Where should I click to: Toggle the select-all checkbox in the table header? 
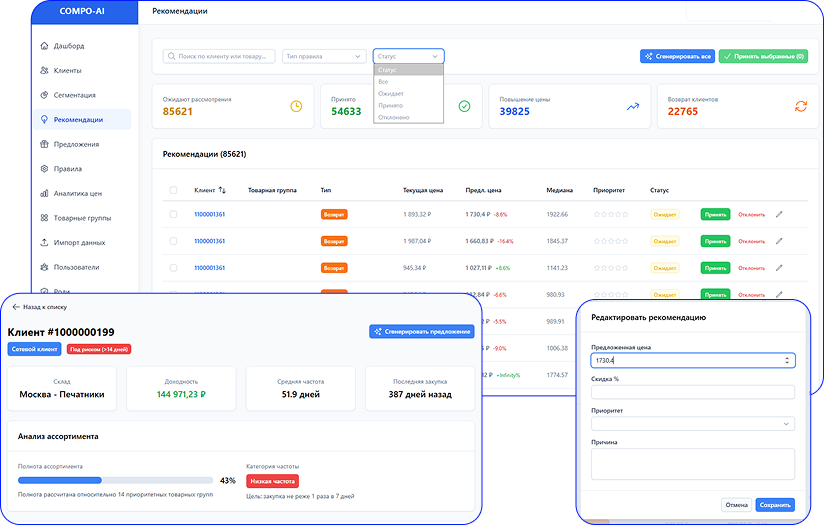click(174, 189)
